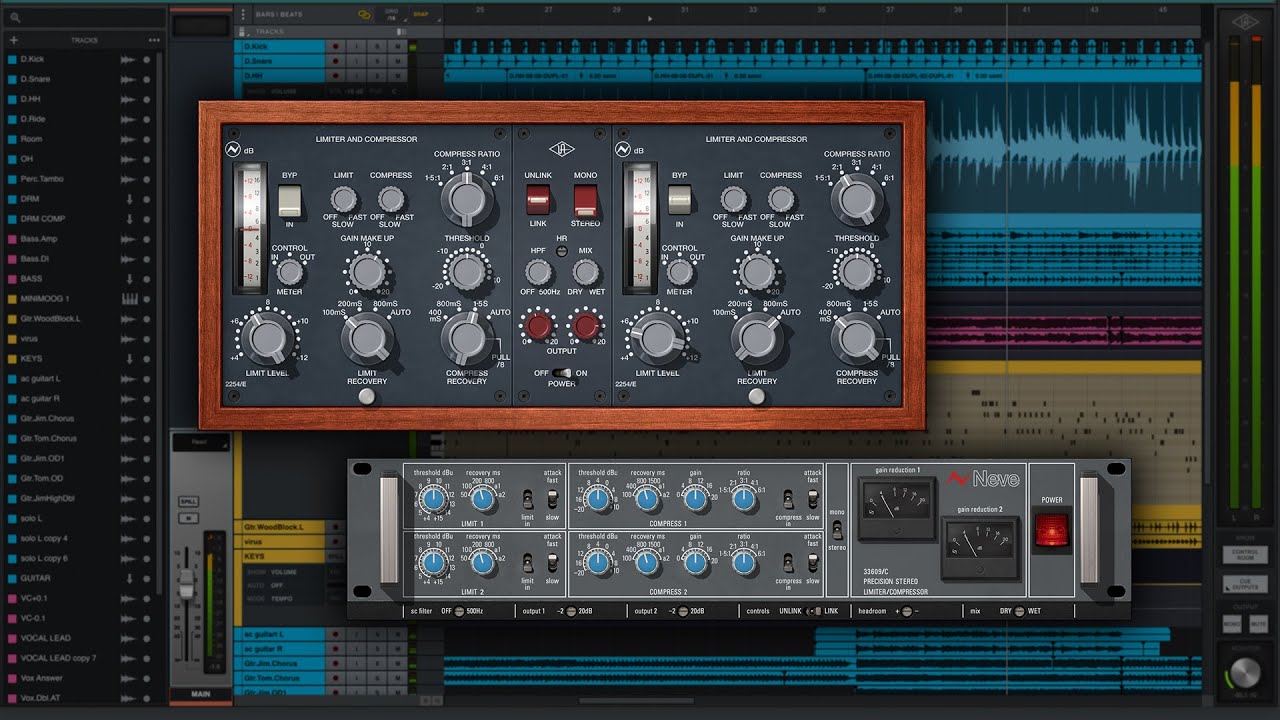Switch off the red POWER button on 33609
This screenshot has width=1280, height=720.
click(1051, 530)
